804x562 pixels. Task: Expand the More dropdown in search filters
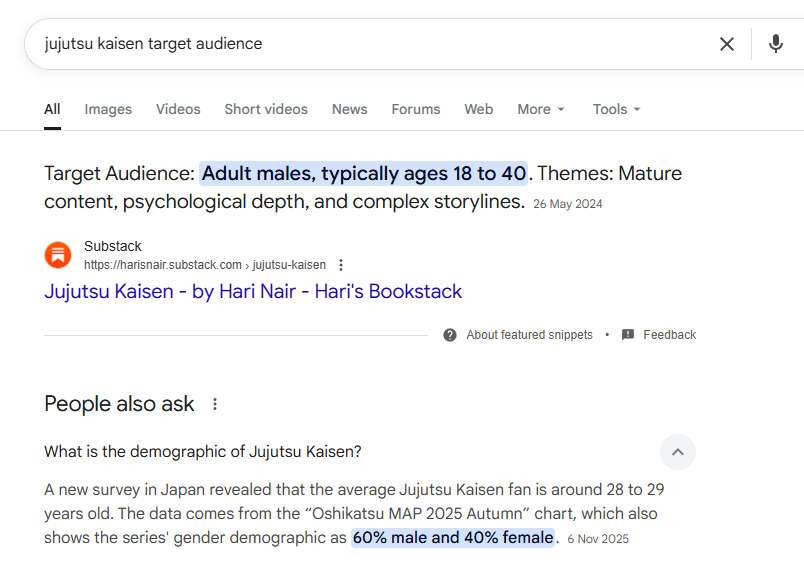541,109
